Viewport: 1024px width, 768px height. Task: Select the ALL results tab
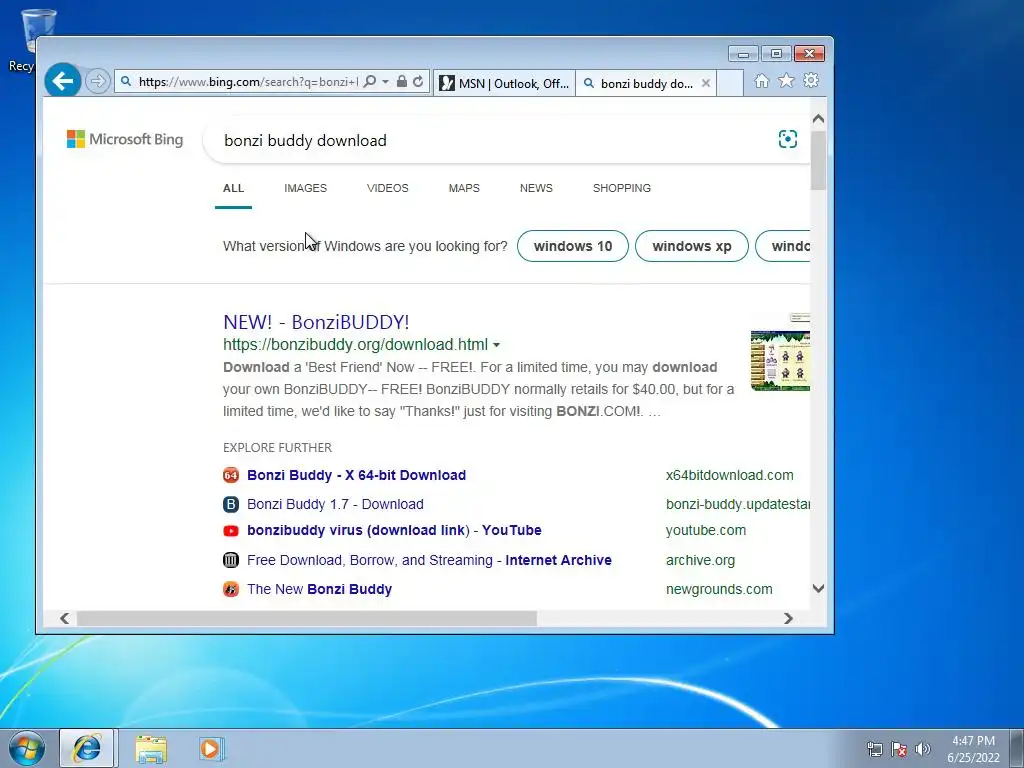pos(233,188)
